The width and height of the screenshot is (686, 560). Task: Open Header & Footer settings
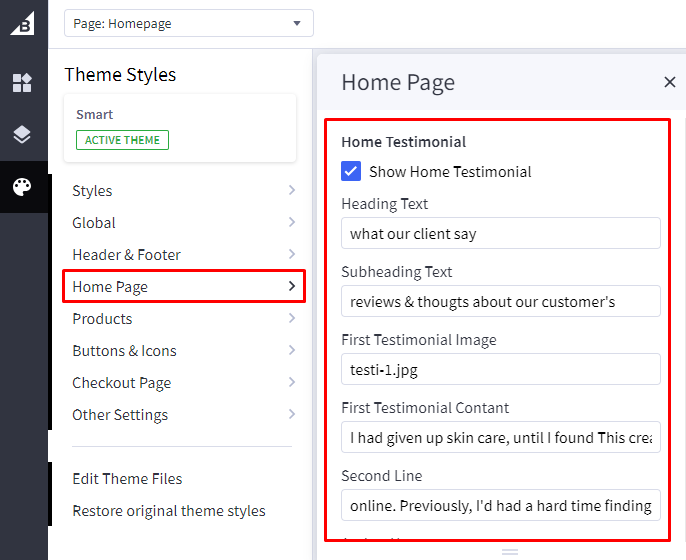point(182,255)
